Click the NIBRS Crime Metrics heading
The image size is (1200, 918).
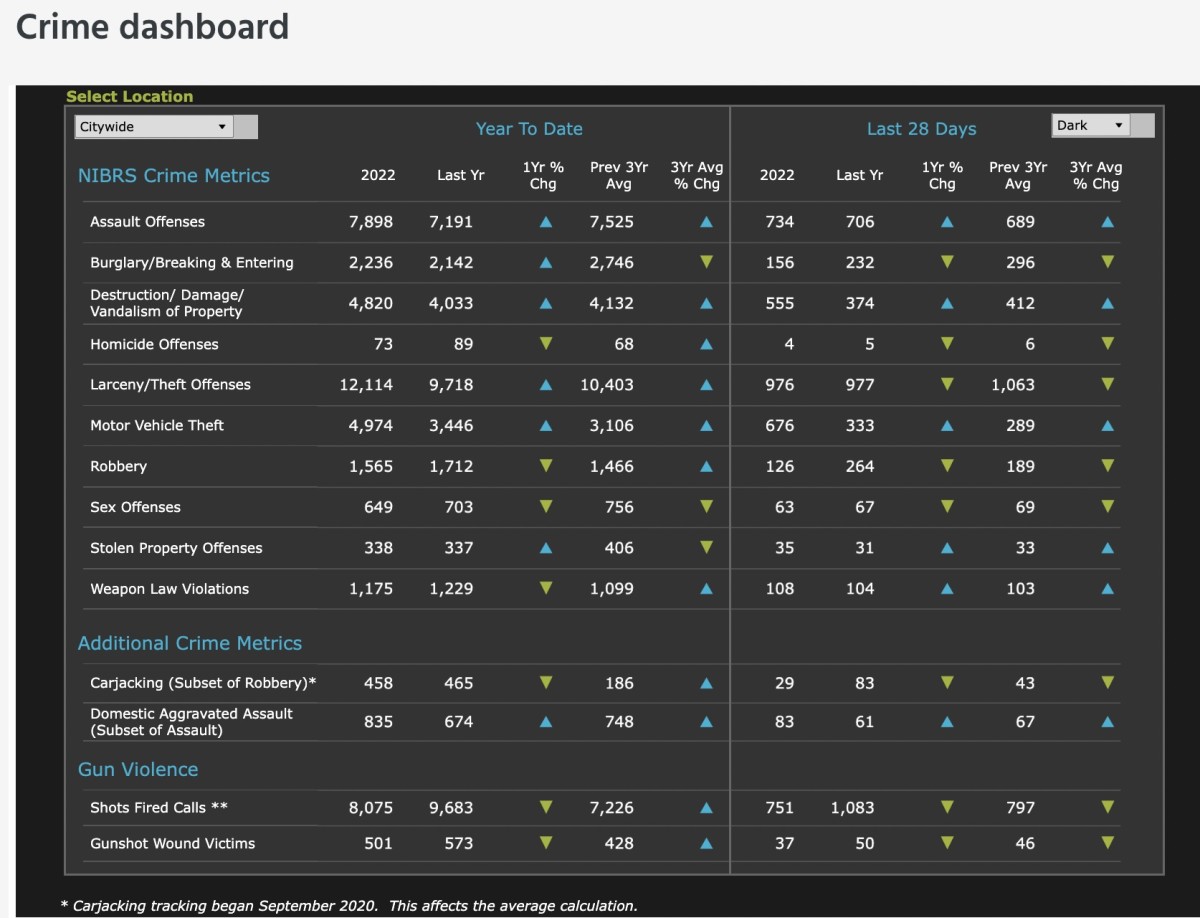point(174,176)
